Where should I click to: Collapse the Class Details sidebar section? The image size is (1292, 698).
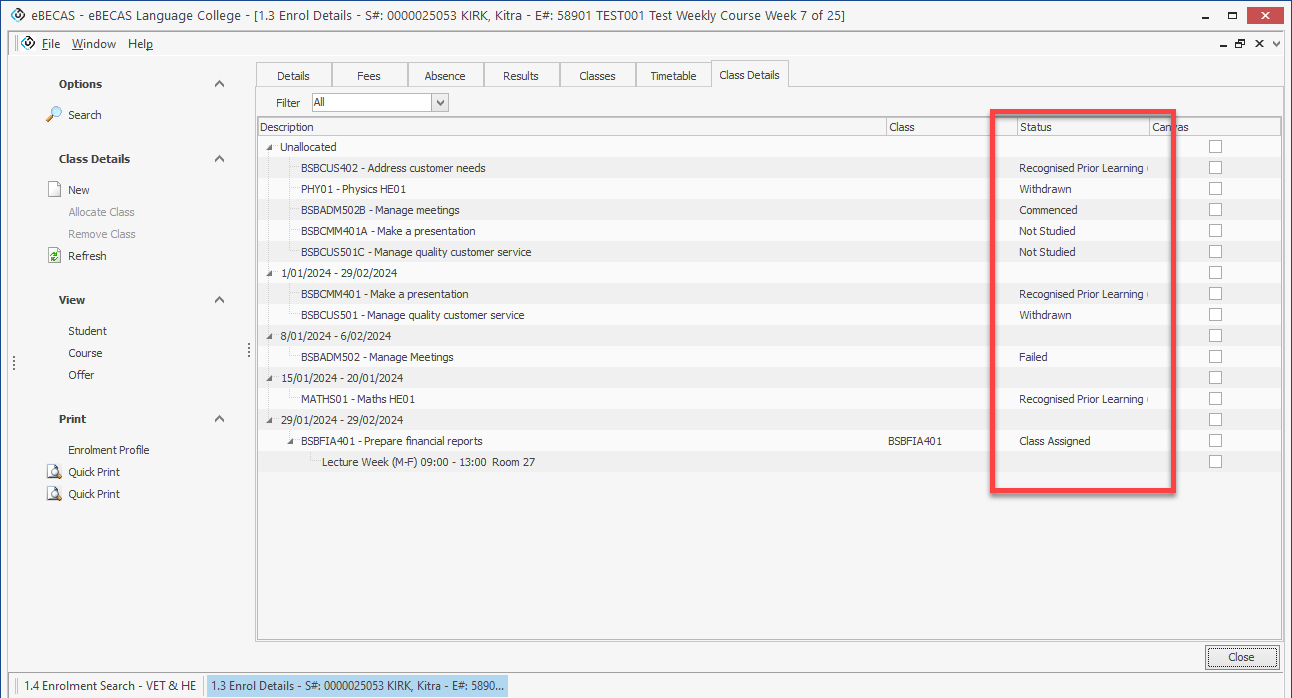[220, 159]
